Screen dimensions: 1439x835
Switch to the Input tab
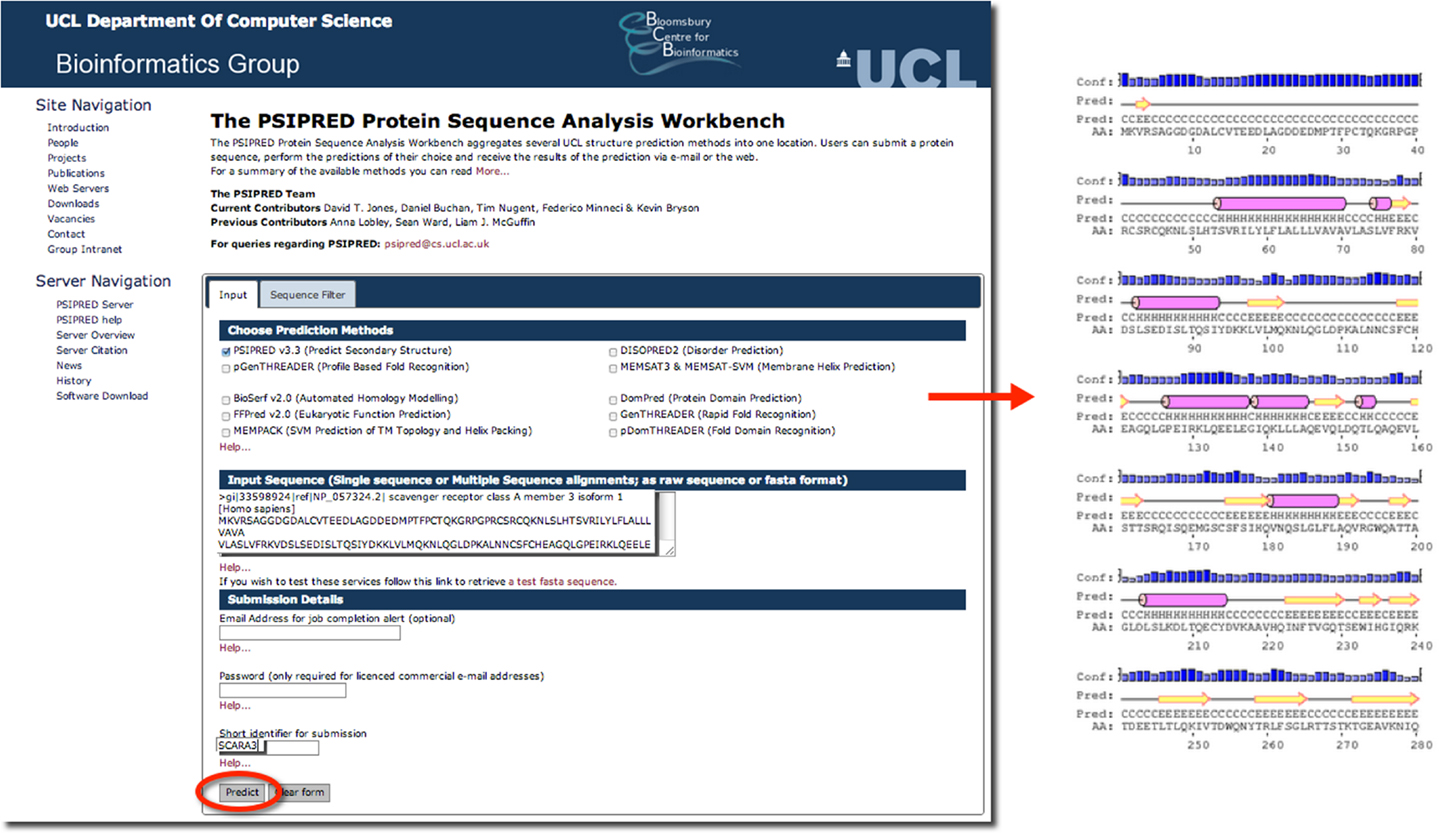tap(233, 295)
